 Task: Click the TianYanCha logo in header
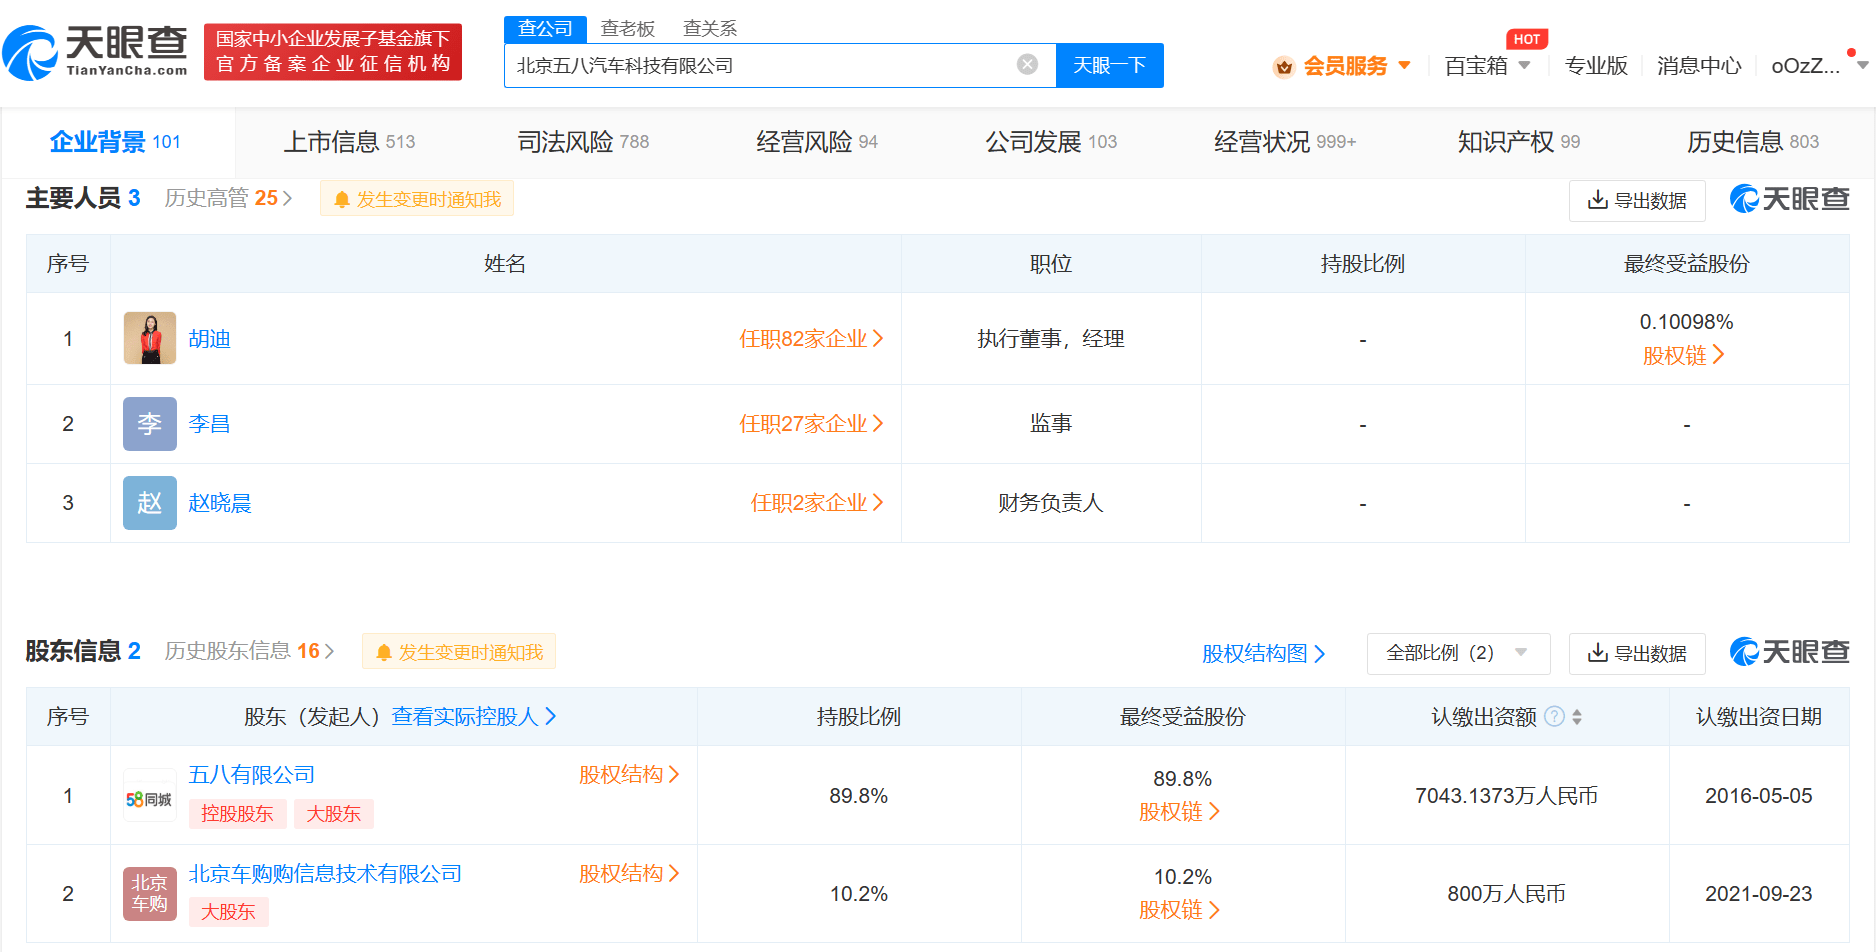(96, 52)
